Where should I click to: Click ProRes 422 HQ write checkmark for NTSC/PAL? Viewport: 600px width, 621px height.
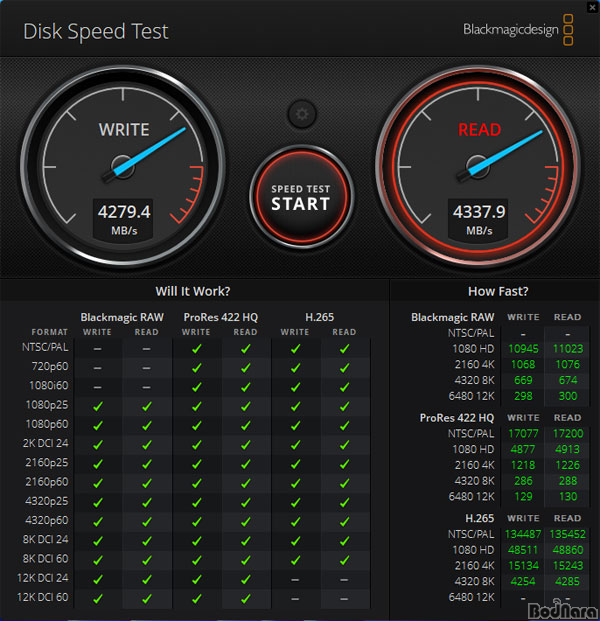196,349
